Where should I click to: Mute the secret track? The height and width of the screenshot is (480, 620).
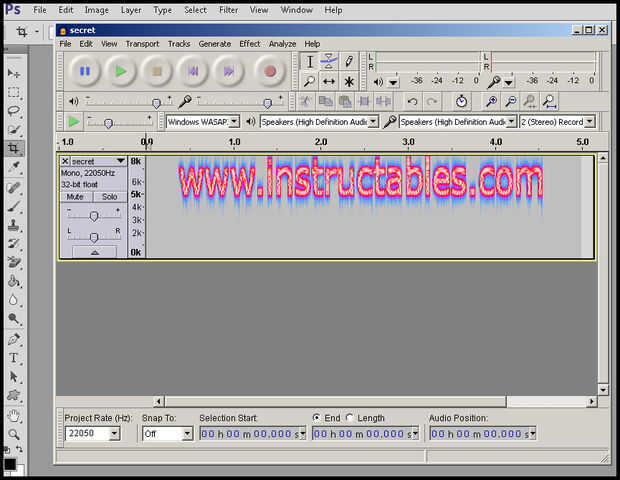75,197
